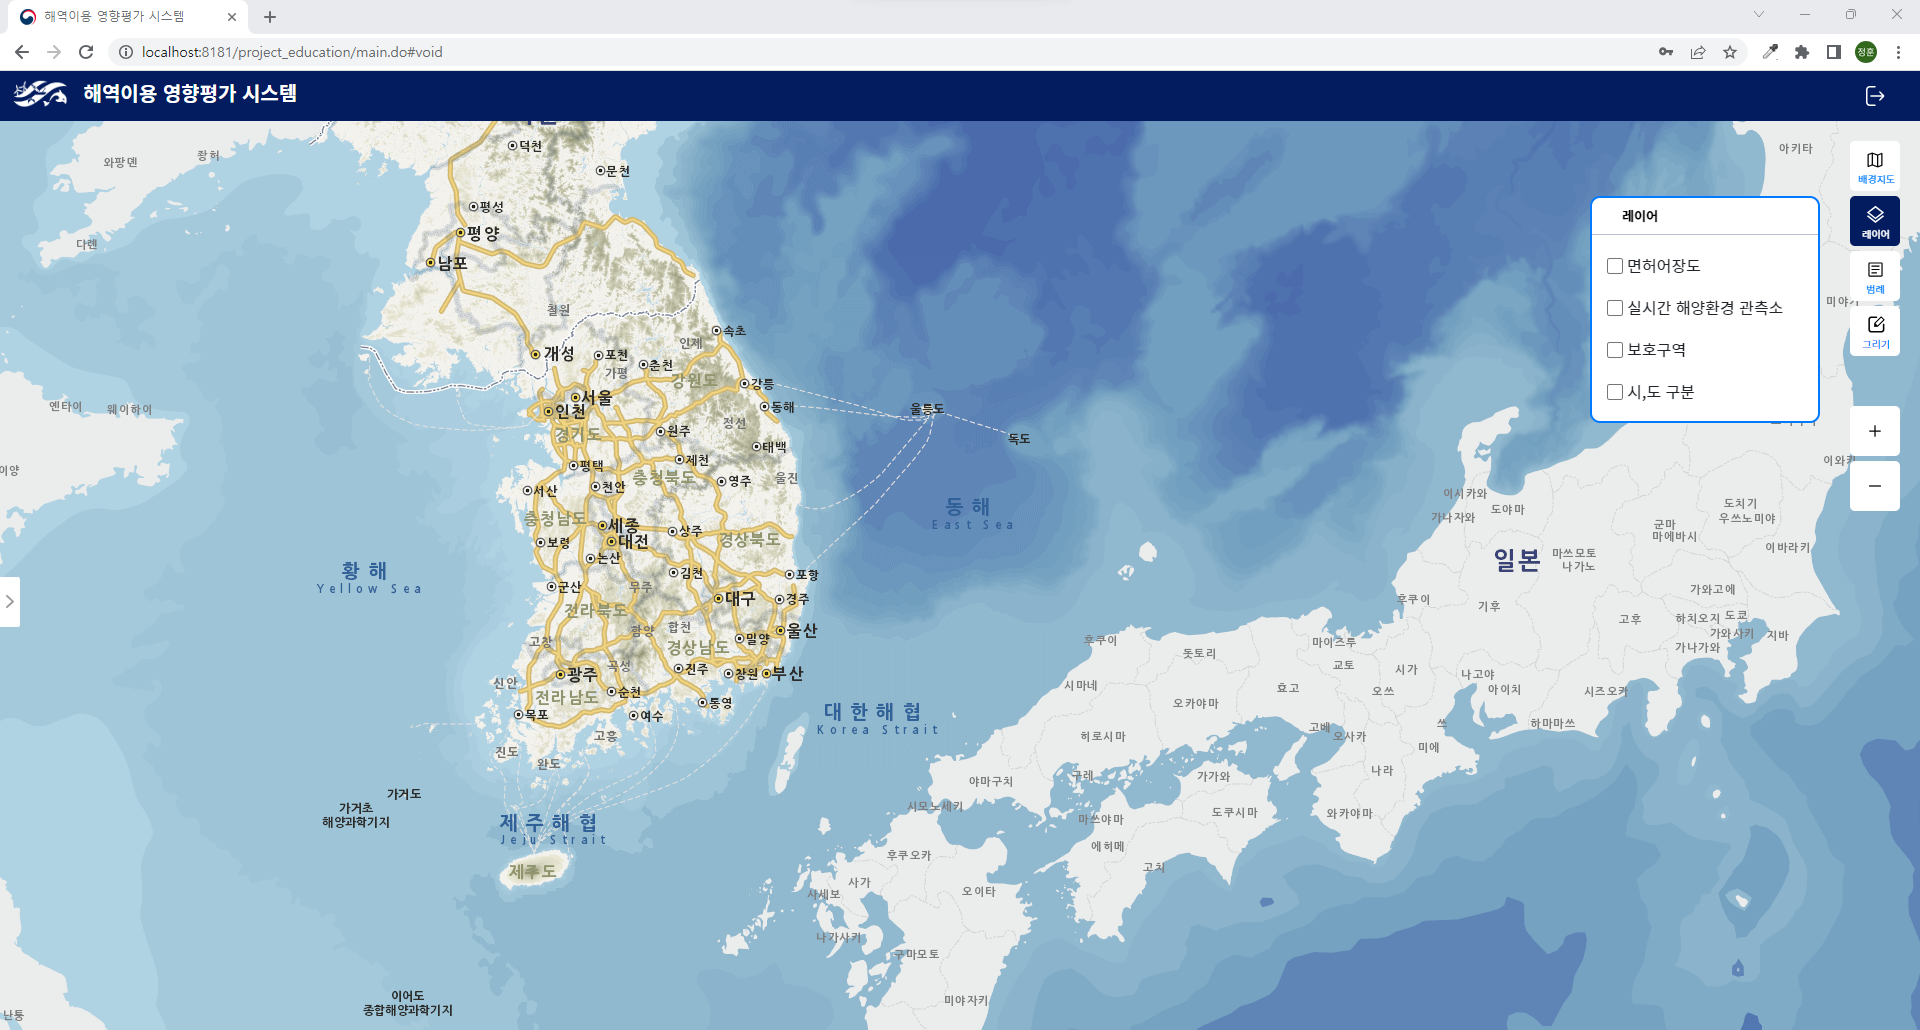Image resolution: width=1920 pixels, height=1030 pixels.
Task: Enable the 시,도 구분 layer
Action: pyautogui.click(x=1615, y=391)
